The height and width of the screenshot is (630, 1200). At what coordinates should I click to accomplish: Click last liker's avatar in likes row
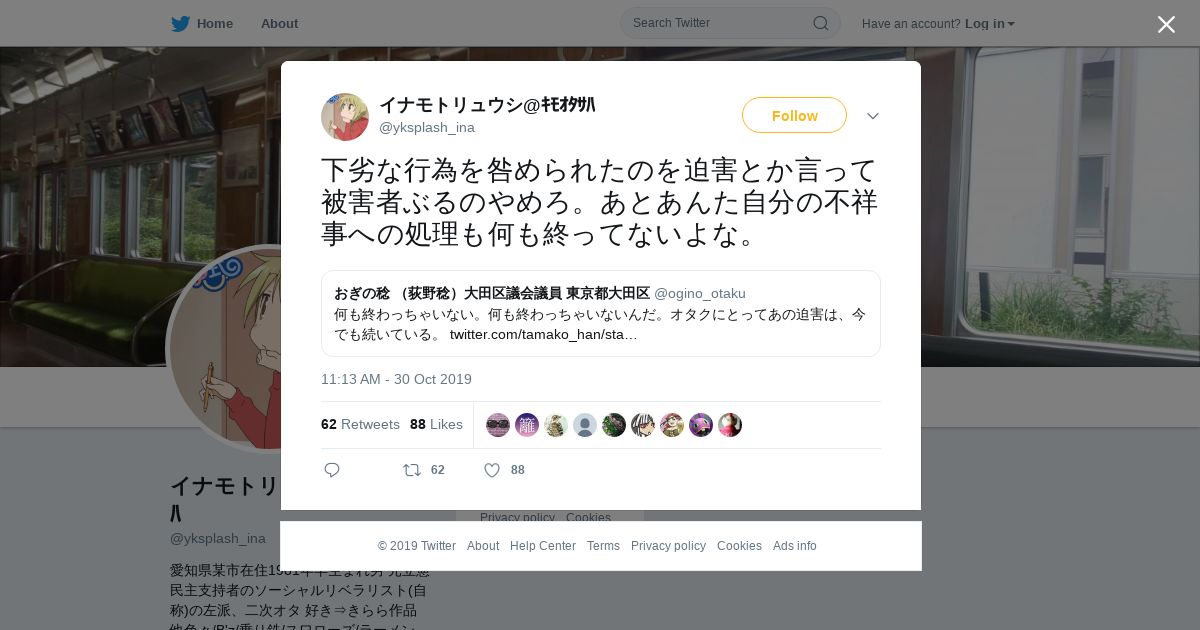click(x=730, y=425)
